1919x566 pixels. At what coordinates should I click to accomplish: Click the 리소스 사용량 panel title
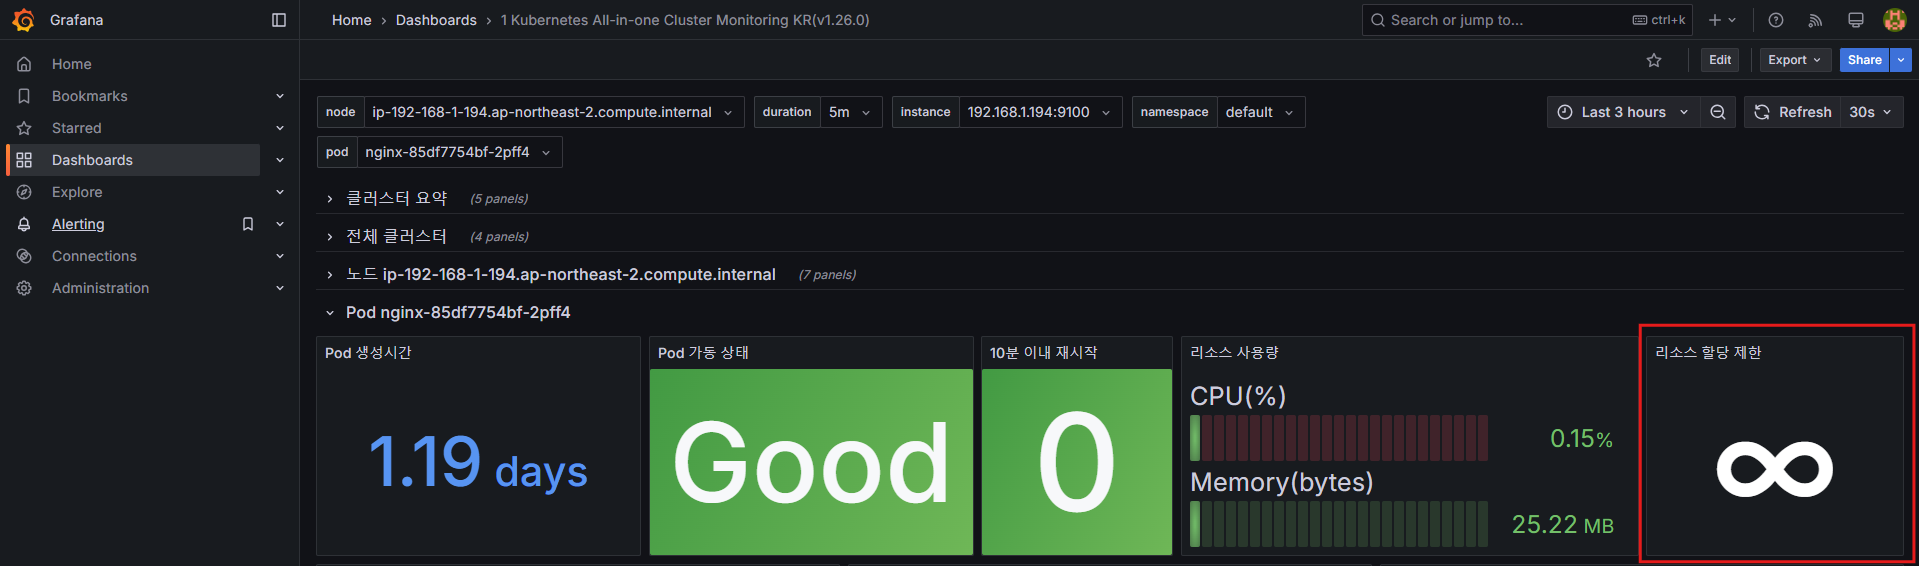(1234, 352)
